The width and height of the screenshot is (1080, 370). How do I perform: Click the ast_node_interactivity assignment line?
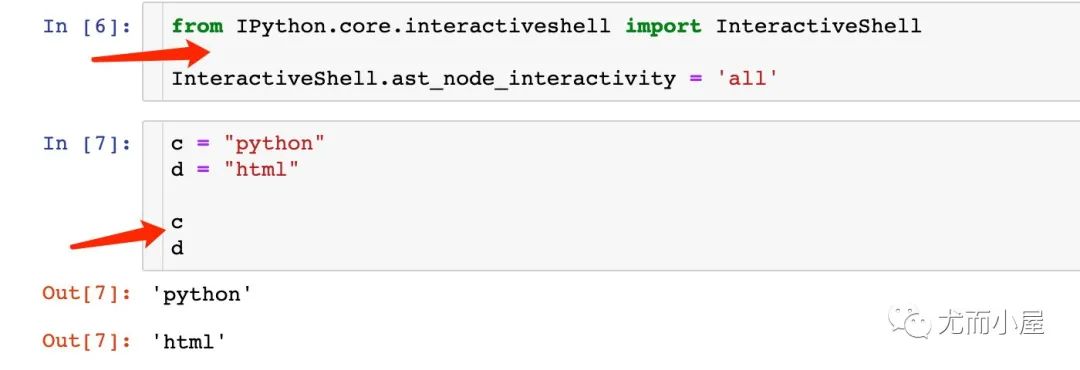pyautogui.click(x=475, y=79)
